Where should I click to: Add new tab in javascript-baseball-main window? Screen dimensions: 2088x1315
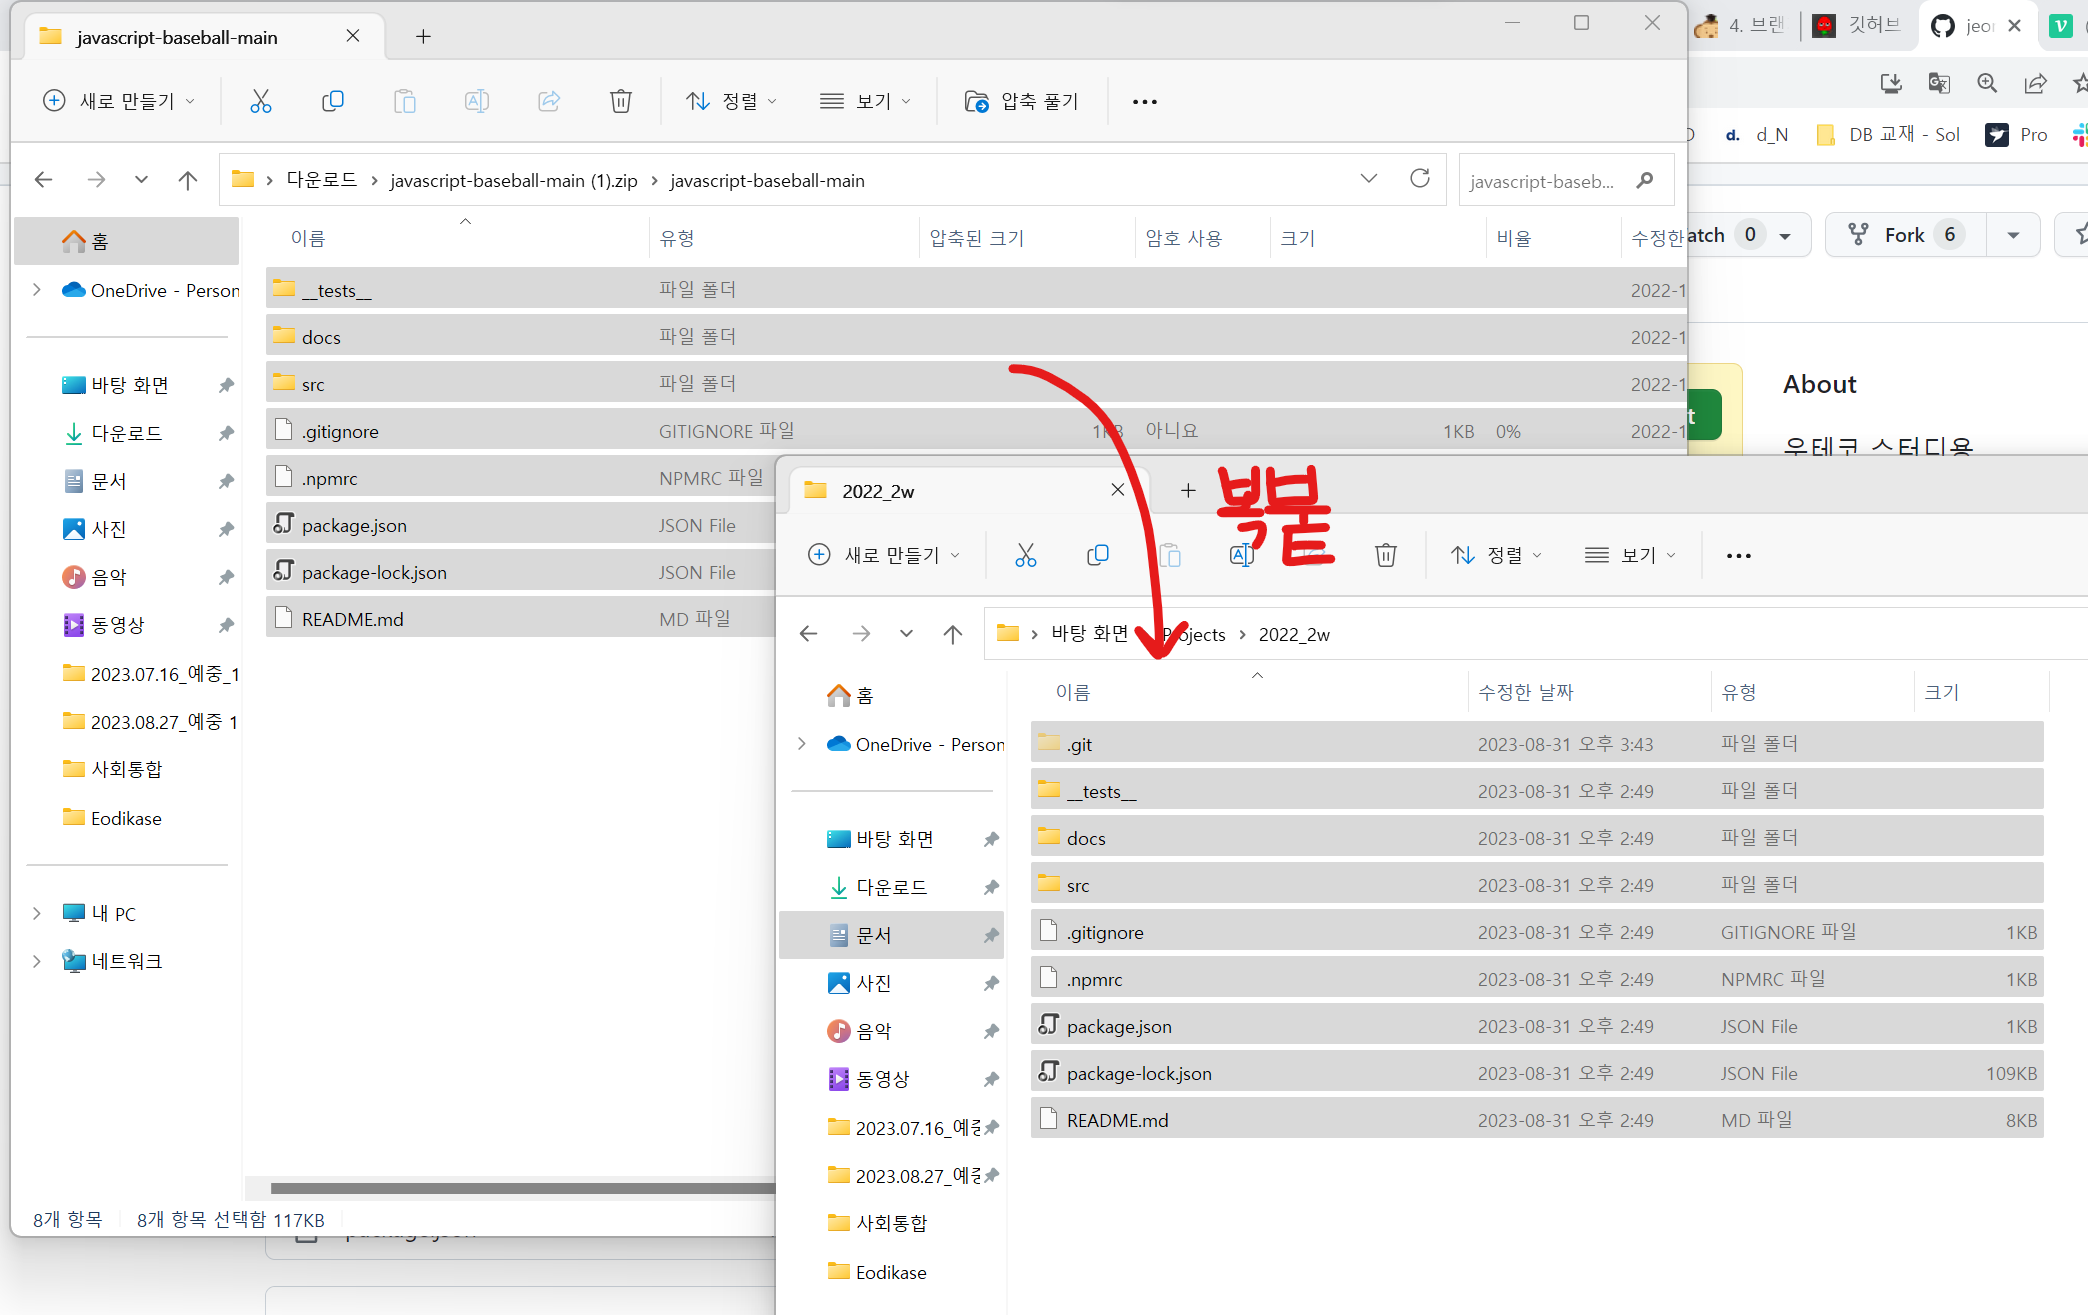[423, 37]
